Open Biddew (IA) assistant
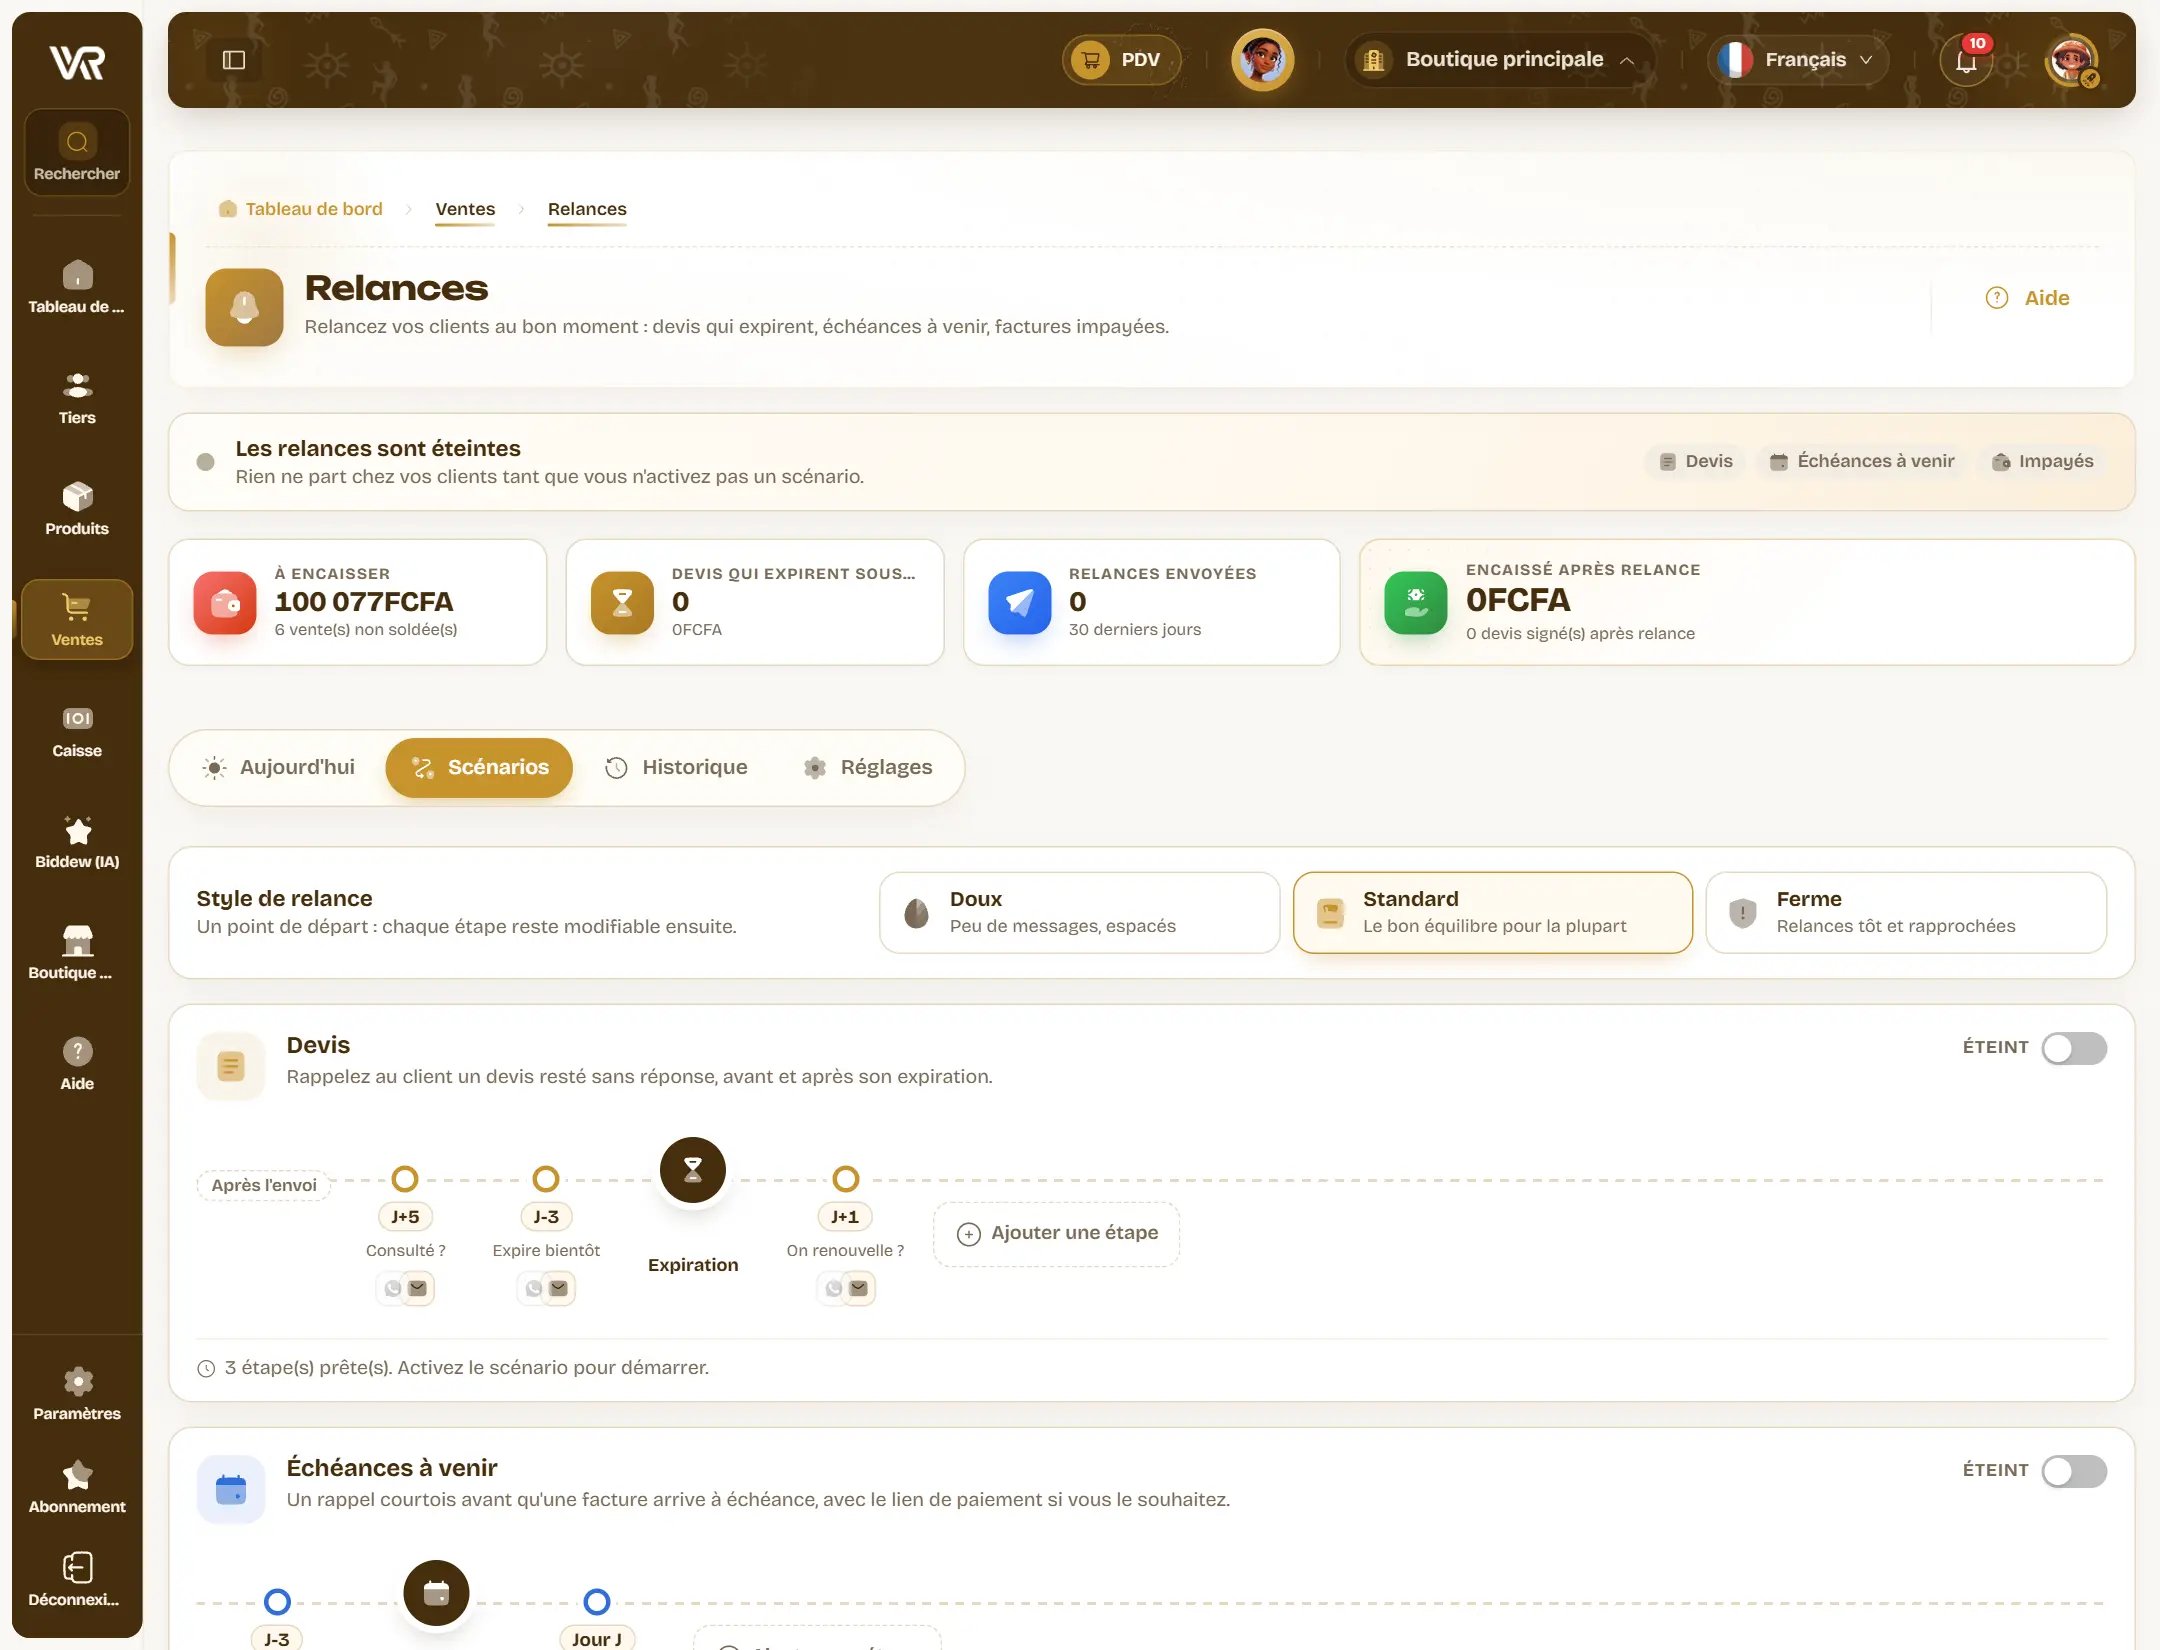The image size is (2160, 1650). [77, 842]
